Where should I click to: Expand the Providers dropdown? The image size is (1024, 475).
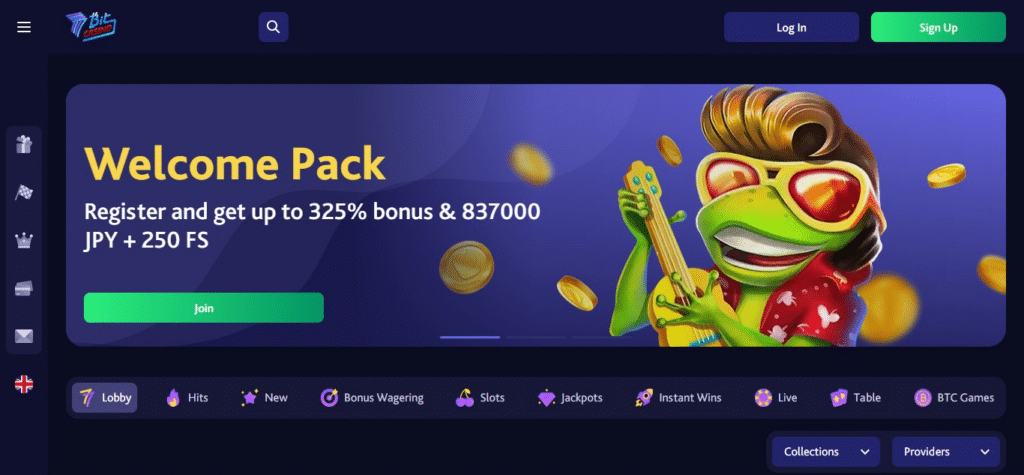(946, 451)
